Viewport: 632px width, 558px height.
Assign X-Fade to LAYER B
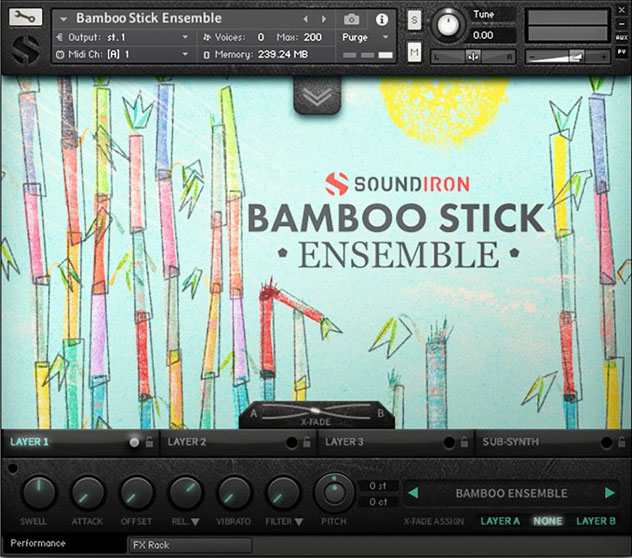tap(596, 521)
